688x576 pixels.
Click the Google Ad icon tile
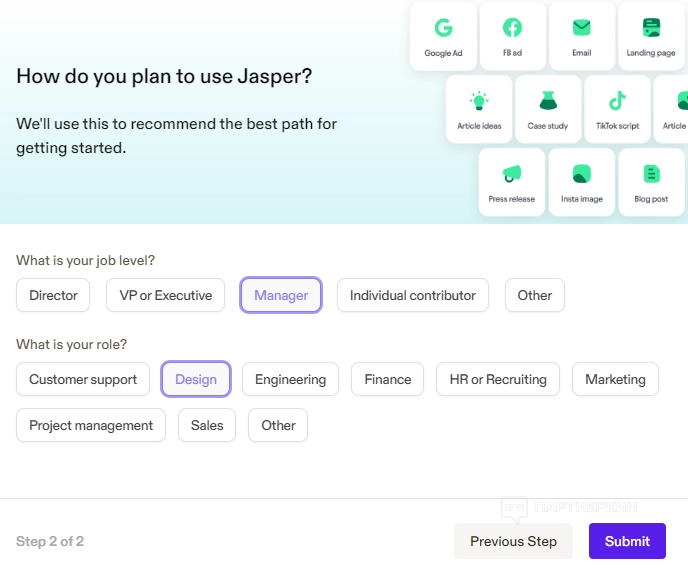pos(443,36)
